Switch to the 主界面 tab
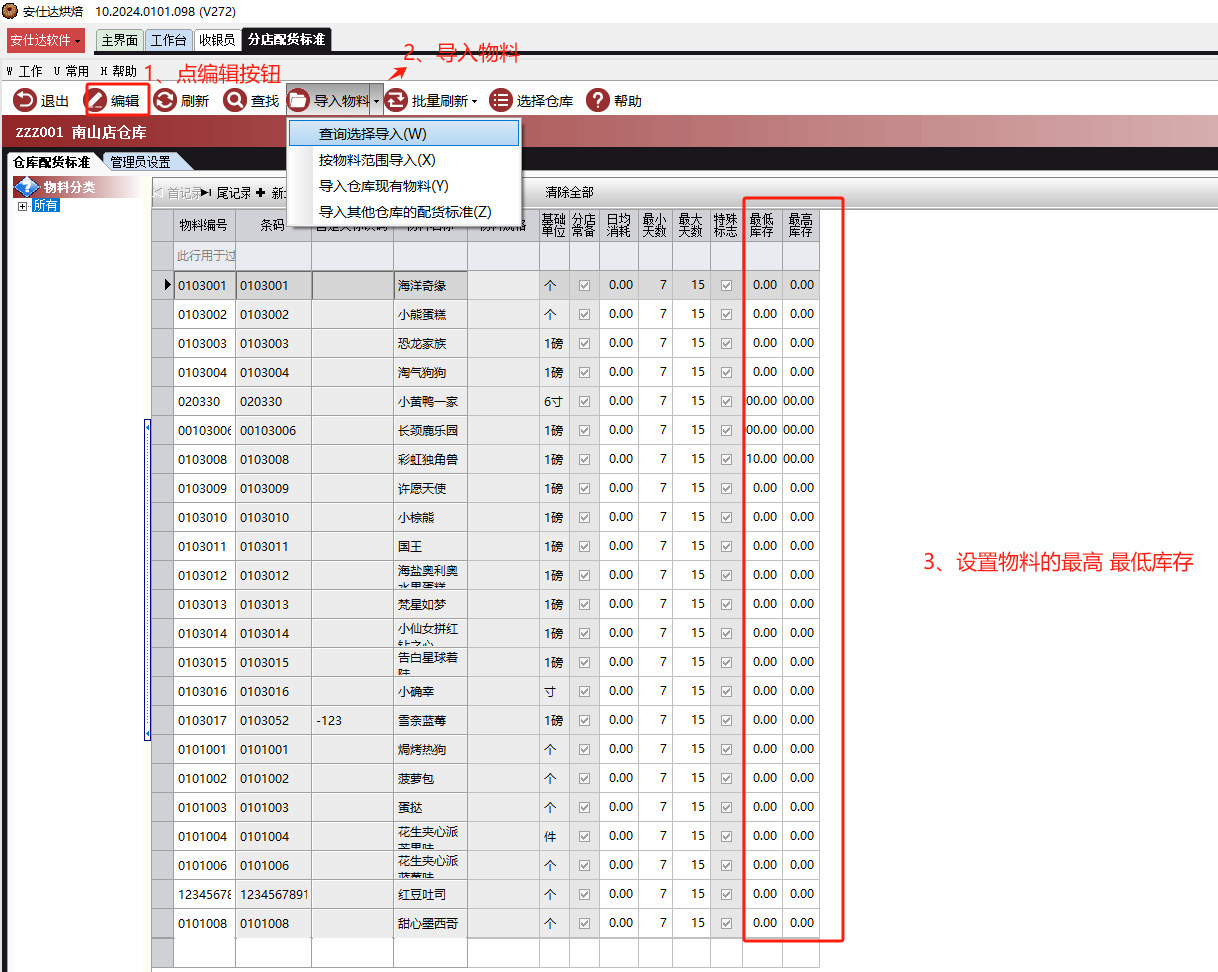This screenshot has height=972, width=1218. (x=119, y=40)
